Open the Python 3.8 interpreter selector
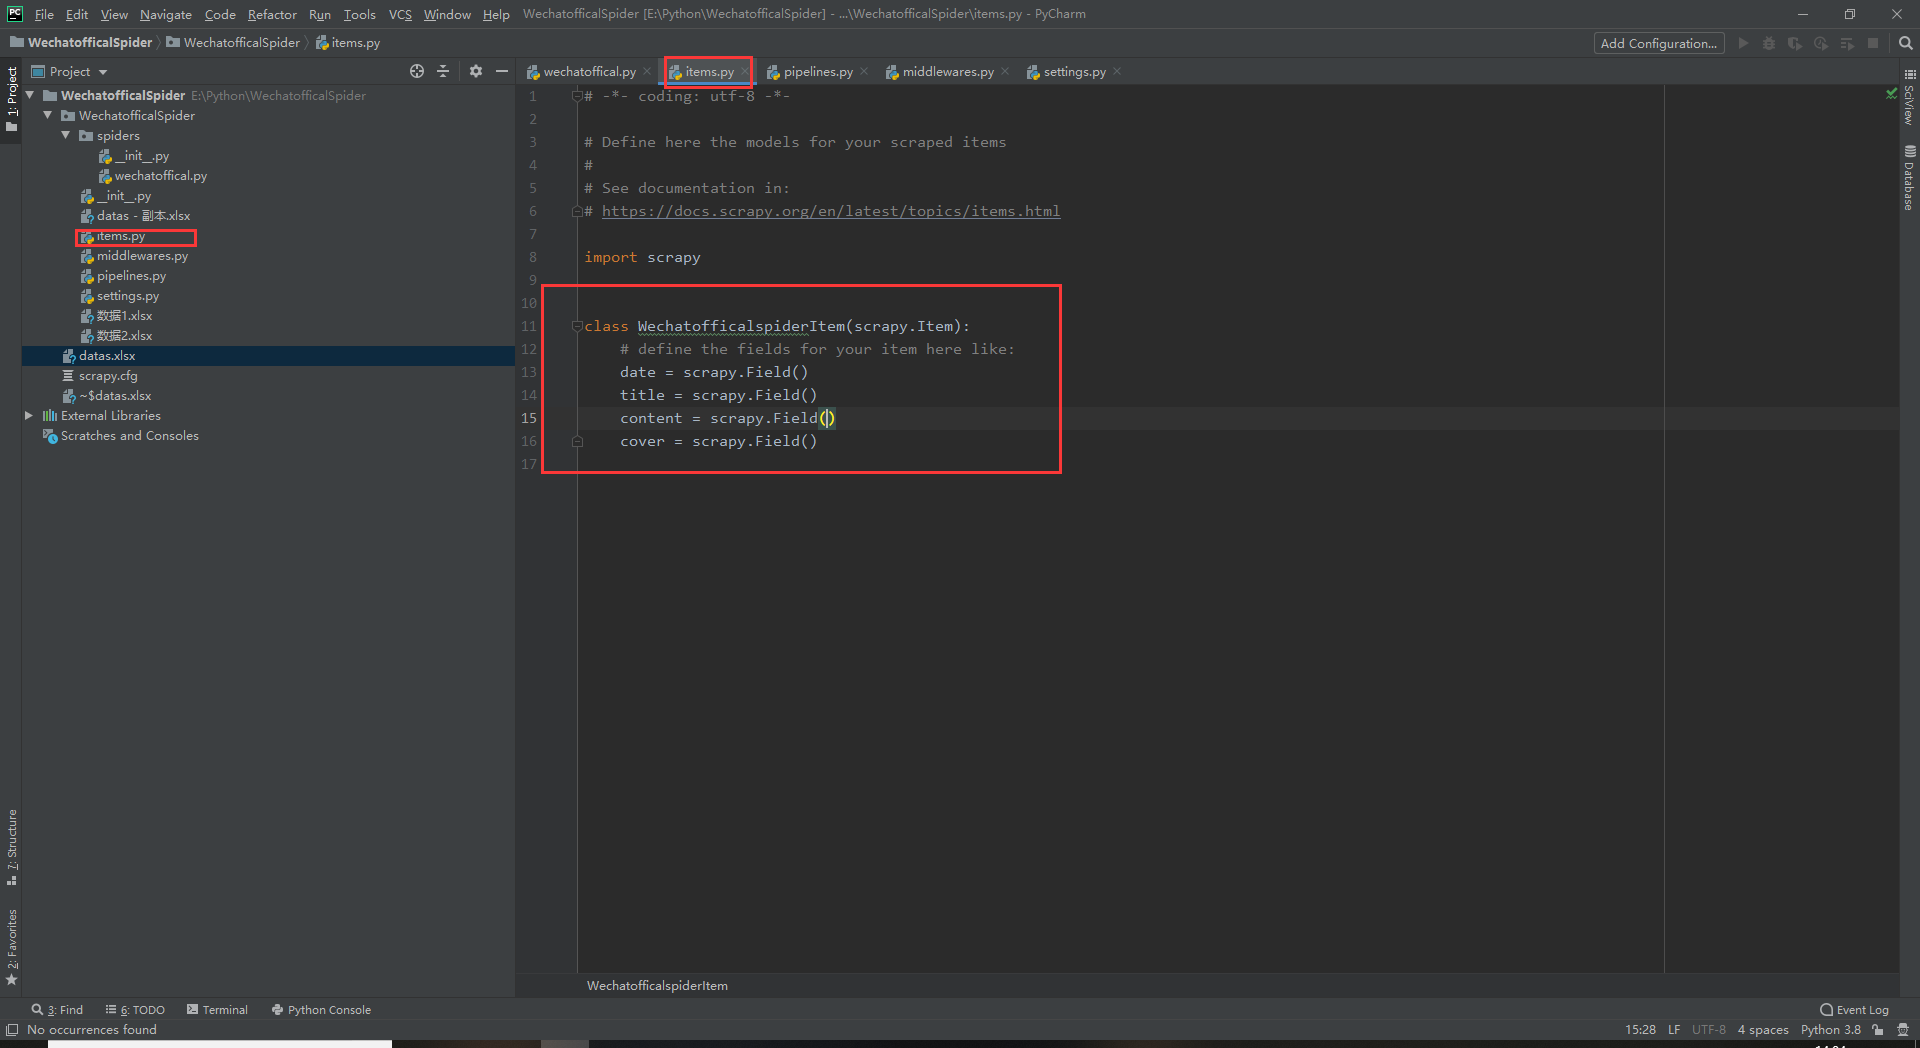 click(1830, 1030)
